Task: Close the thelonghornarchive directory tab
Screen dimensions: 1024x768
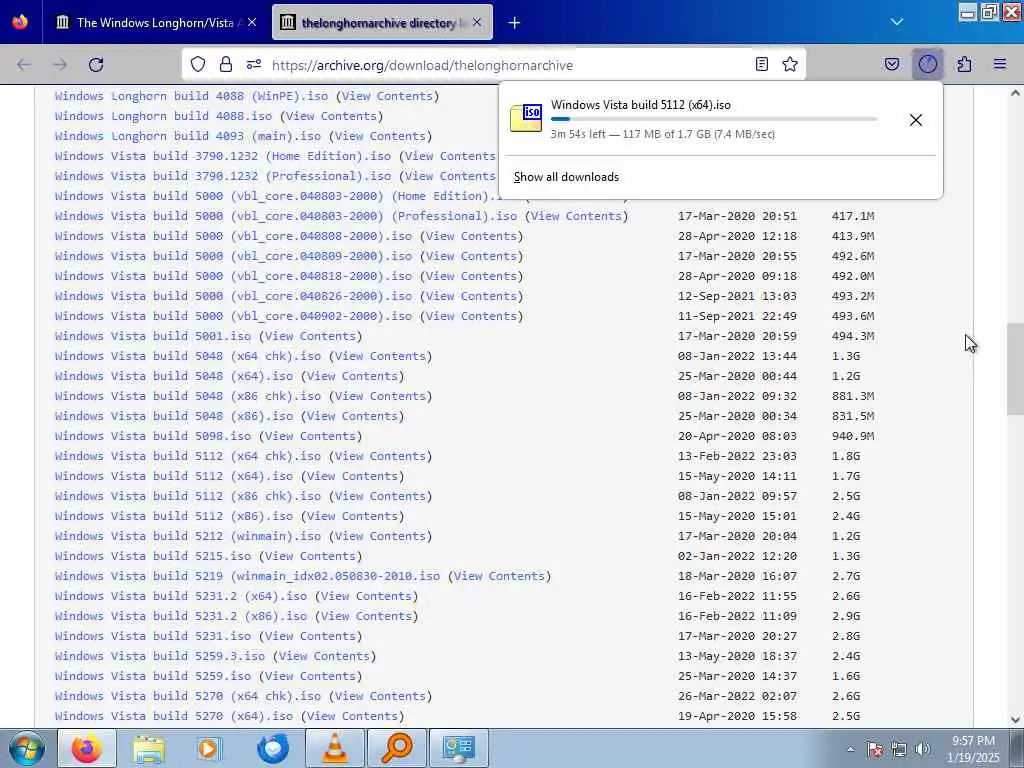Action: 477,22
